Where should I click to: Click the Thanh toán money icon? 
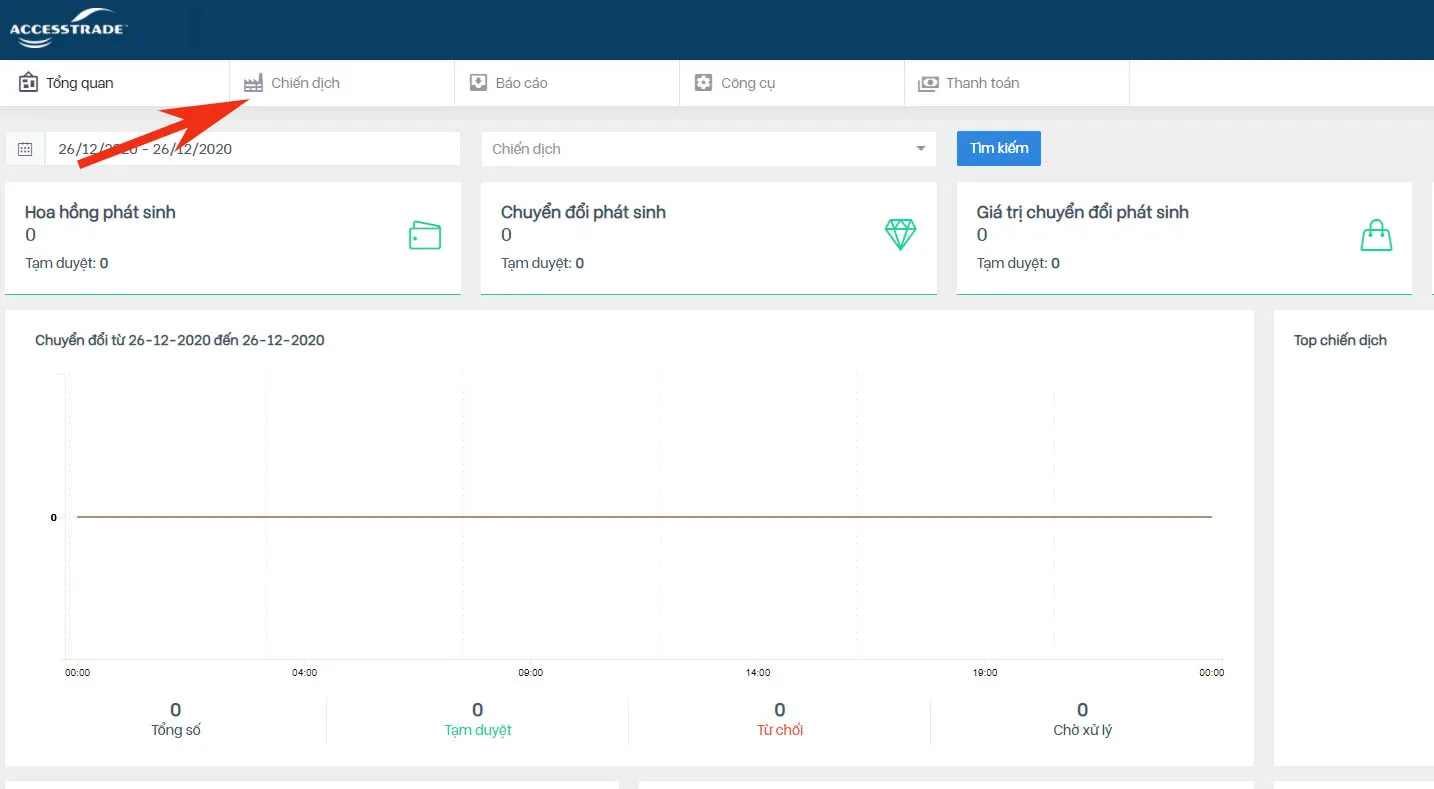[928, 83]
